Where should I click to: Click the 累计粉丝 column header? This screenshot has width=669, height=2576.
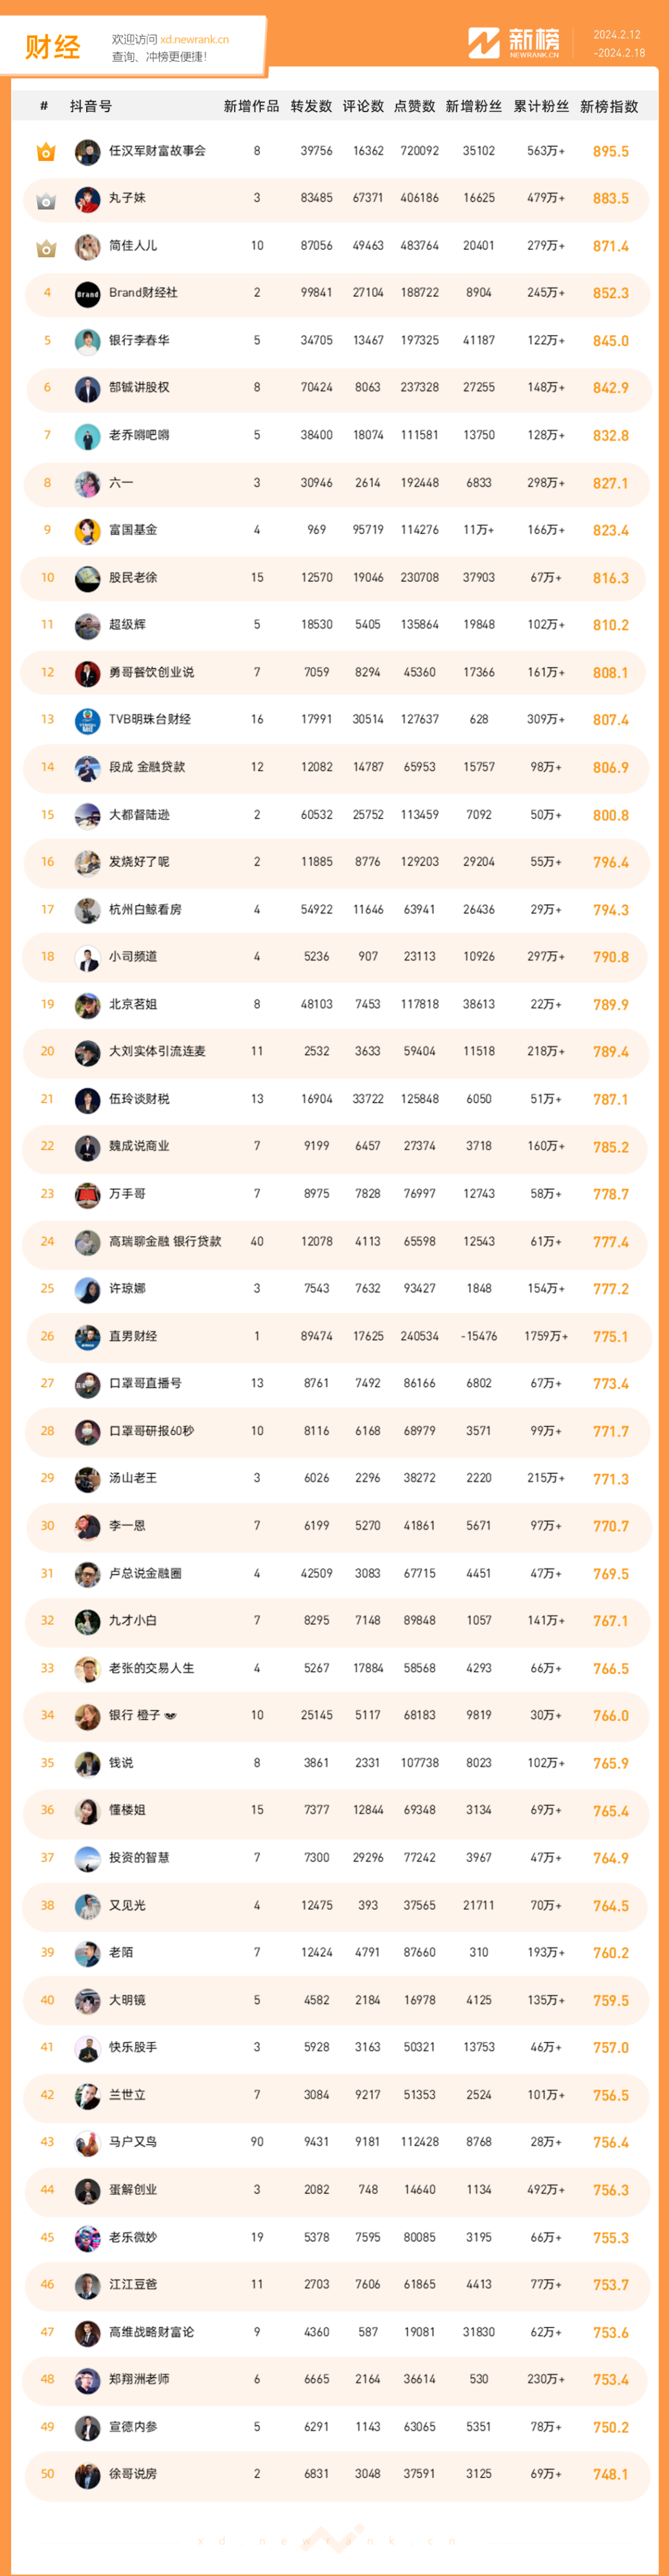pos(541,106)
